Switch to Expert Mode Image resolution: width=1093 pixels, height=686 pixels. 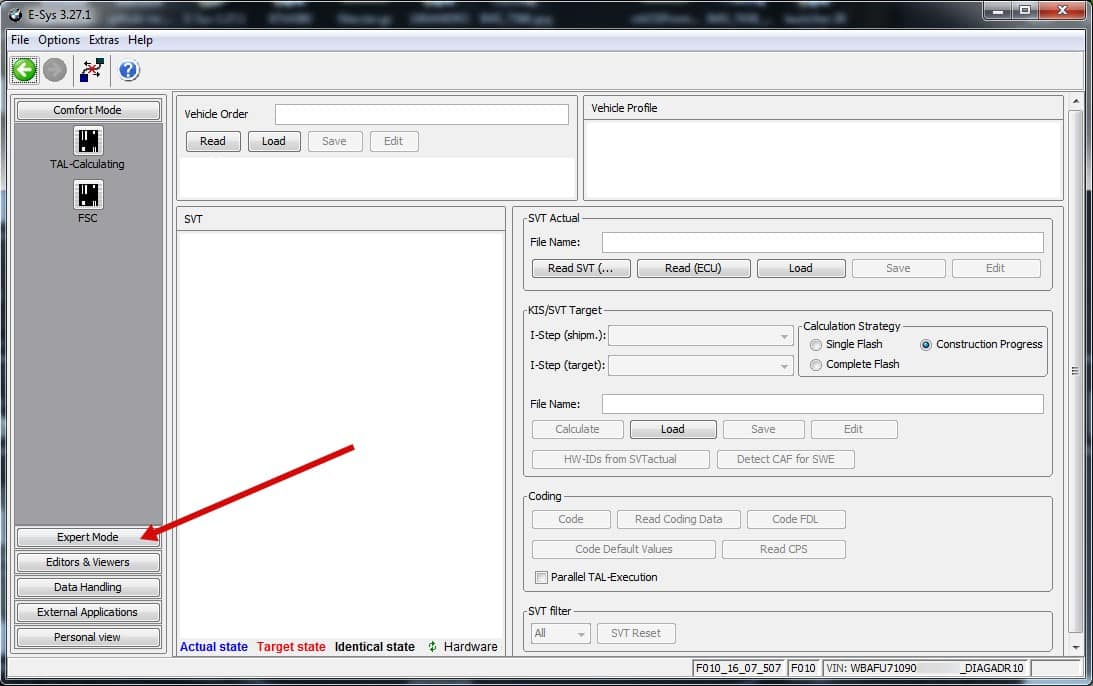(88, 537)
